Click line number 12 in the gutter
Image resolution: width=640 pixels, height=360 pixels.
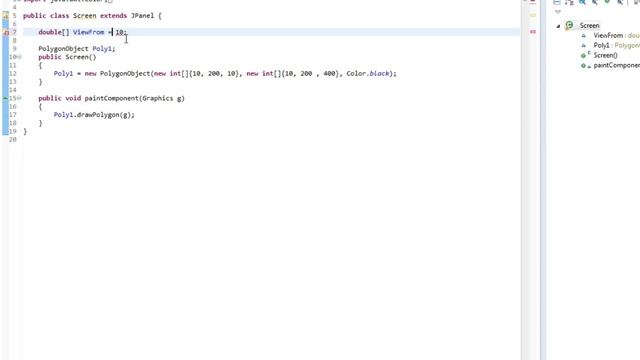[x=13, y=73]
